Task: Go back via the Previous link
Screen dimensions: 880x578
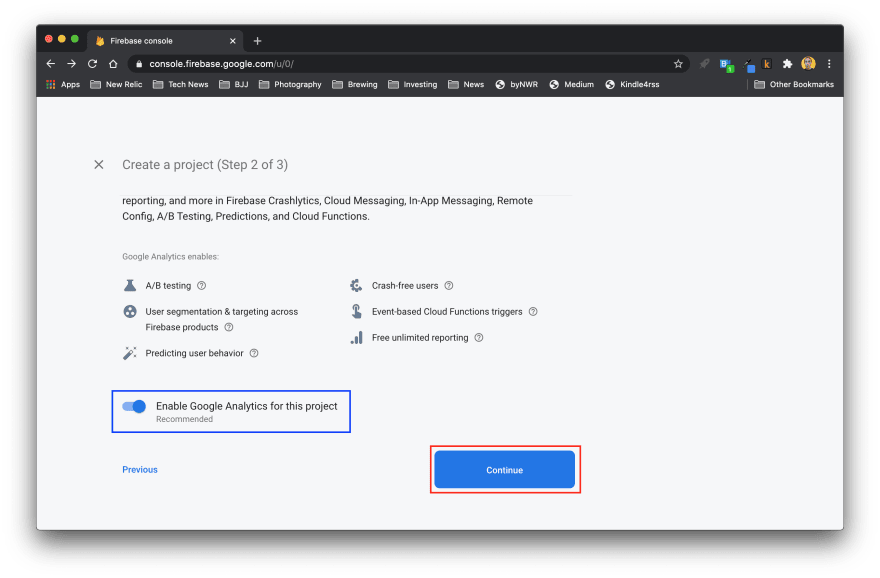Action: [140, 470]
